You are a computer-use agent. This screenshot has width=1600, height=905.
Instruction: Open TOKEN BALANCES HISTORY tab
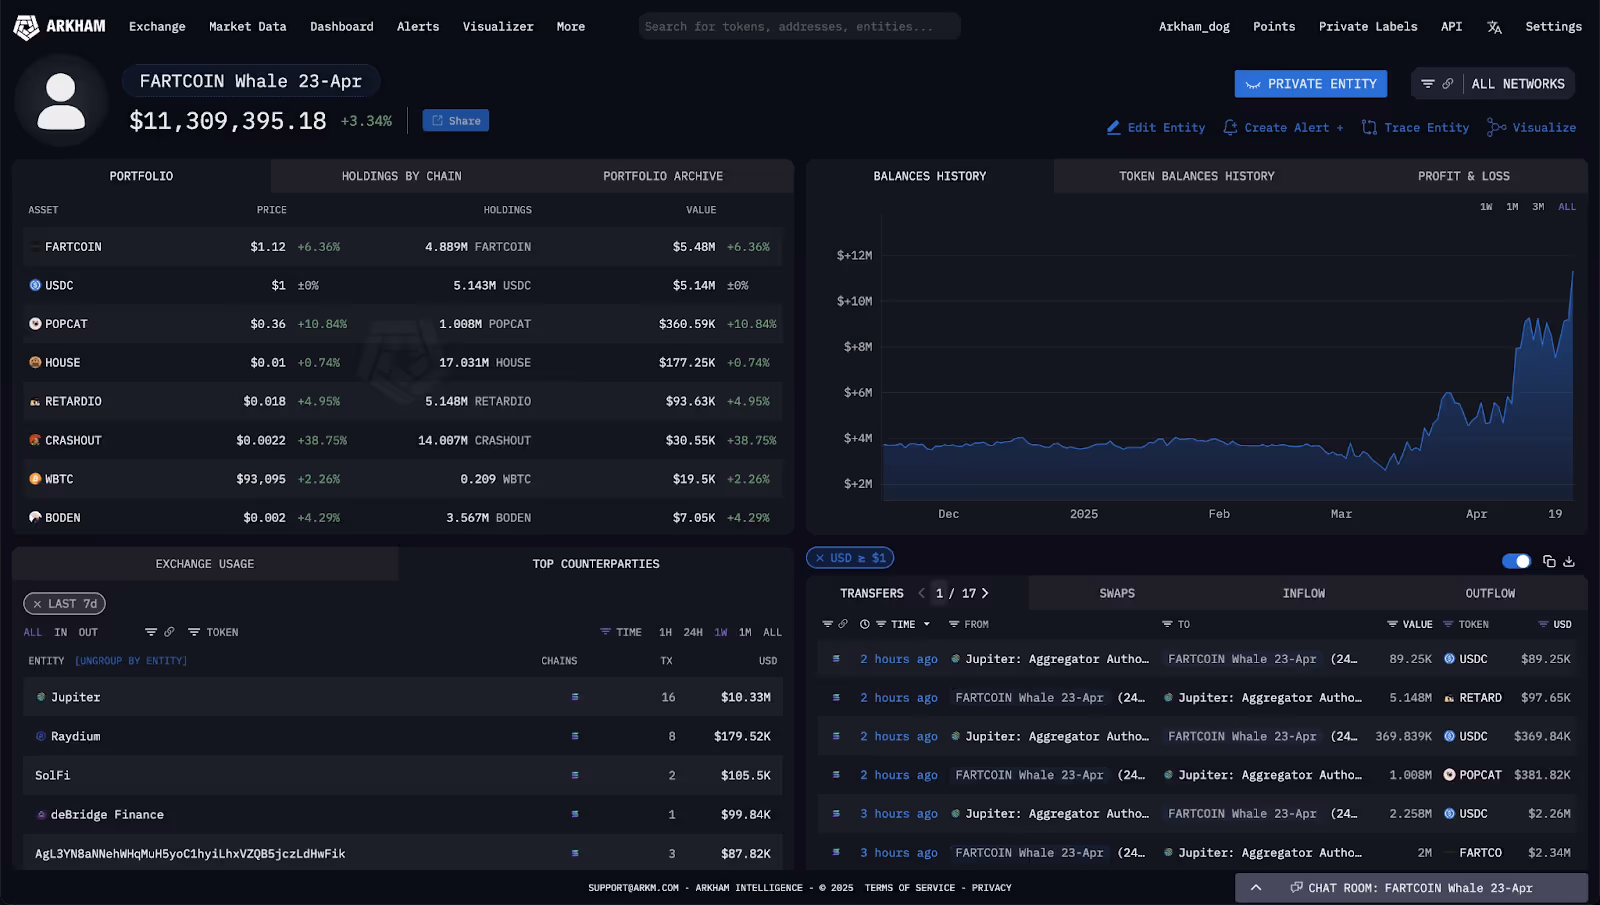point(1196,176)
